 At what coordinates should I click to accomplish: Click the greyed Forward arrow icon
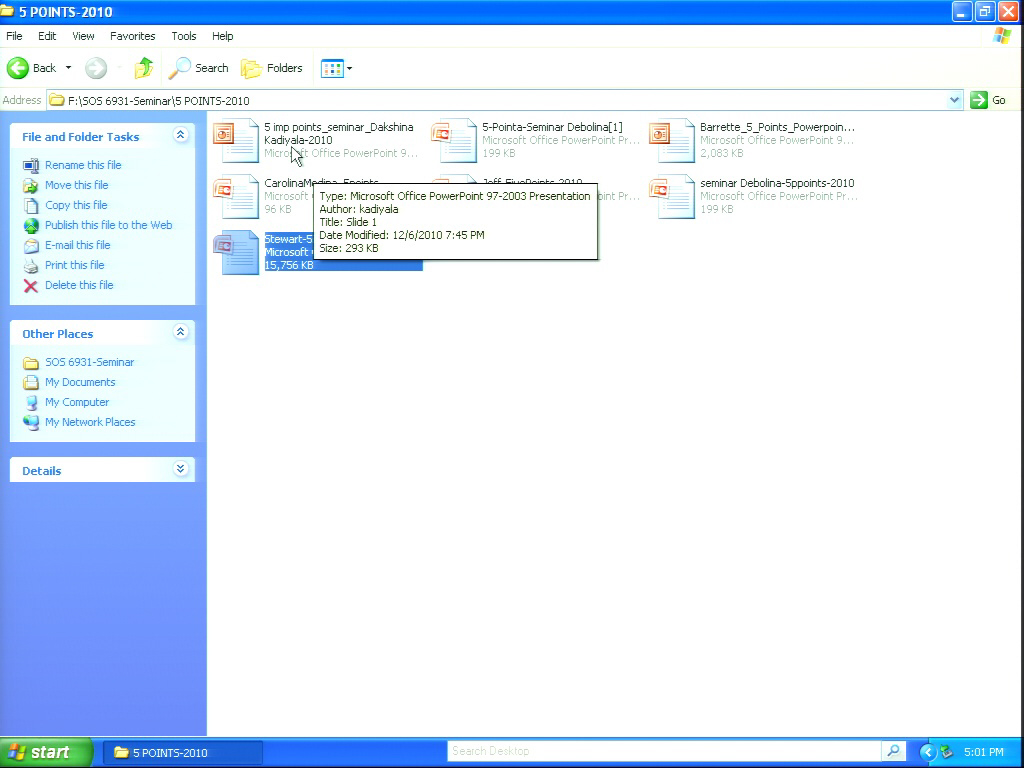pyautogui.click(x=96, y=68)
